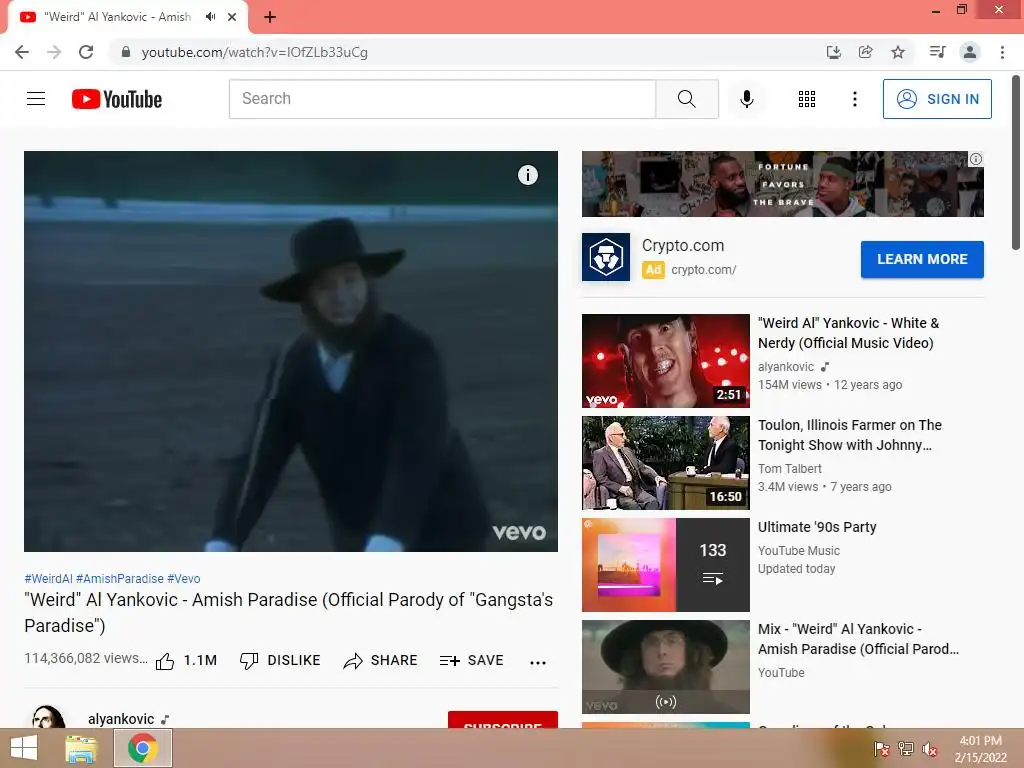Open the YouTube guide hamburger menu
Viewport: 1024px width, 768px height.
click(36, 99)
